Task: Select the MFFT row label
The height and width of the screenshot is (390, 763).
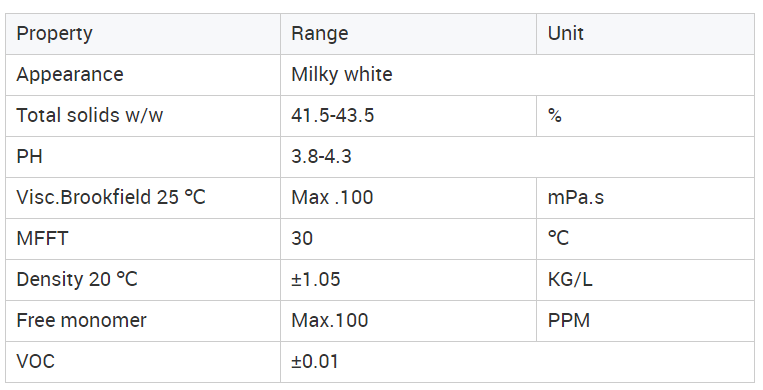Action: [143, 239]
